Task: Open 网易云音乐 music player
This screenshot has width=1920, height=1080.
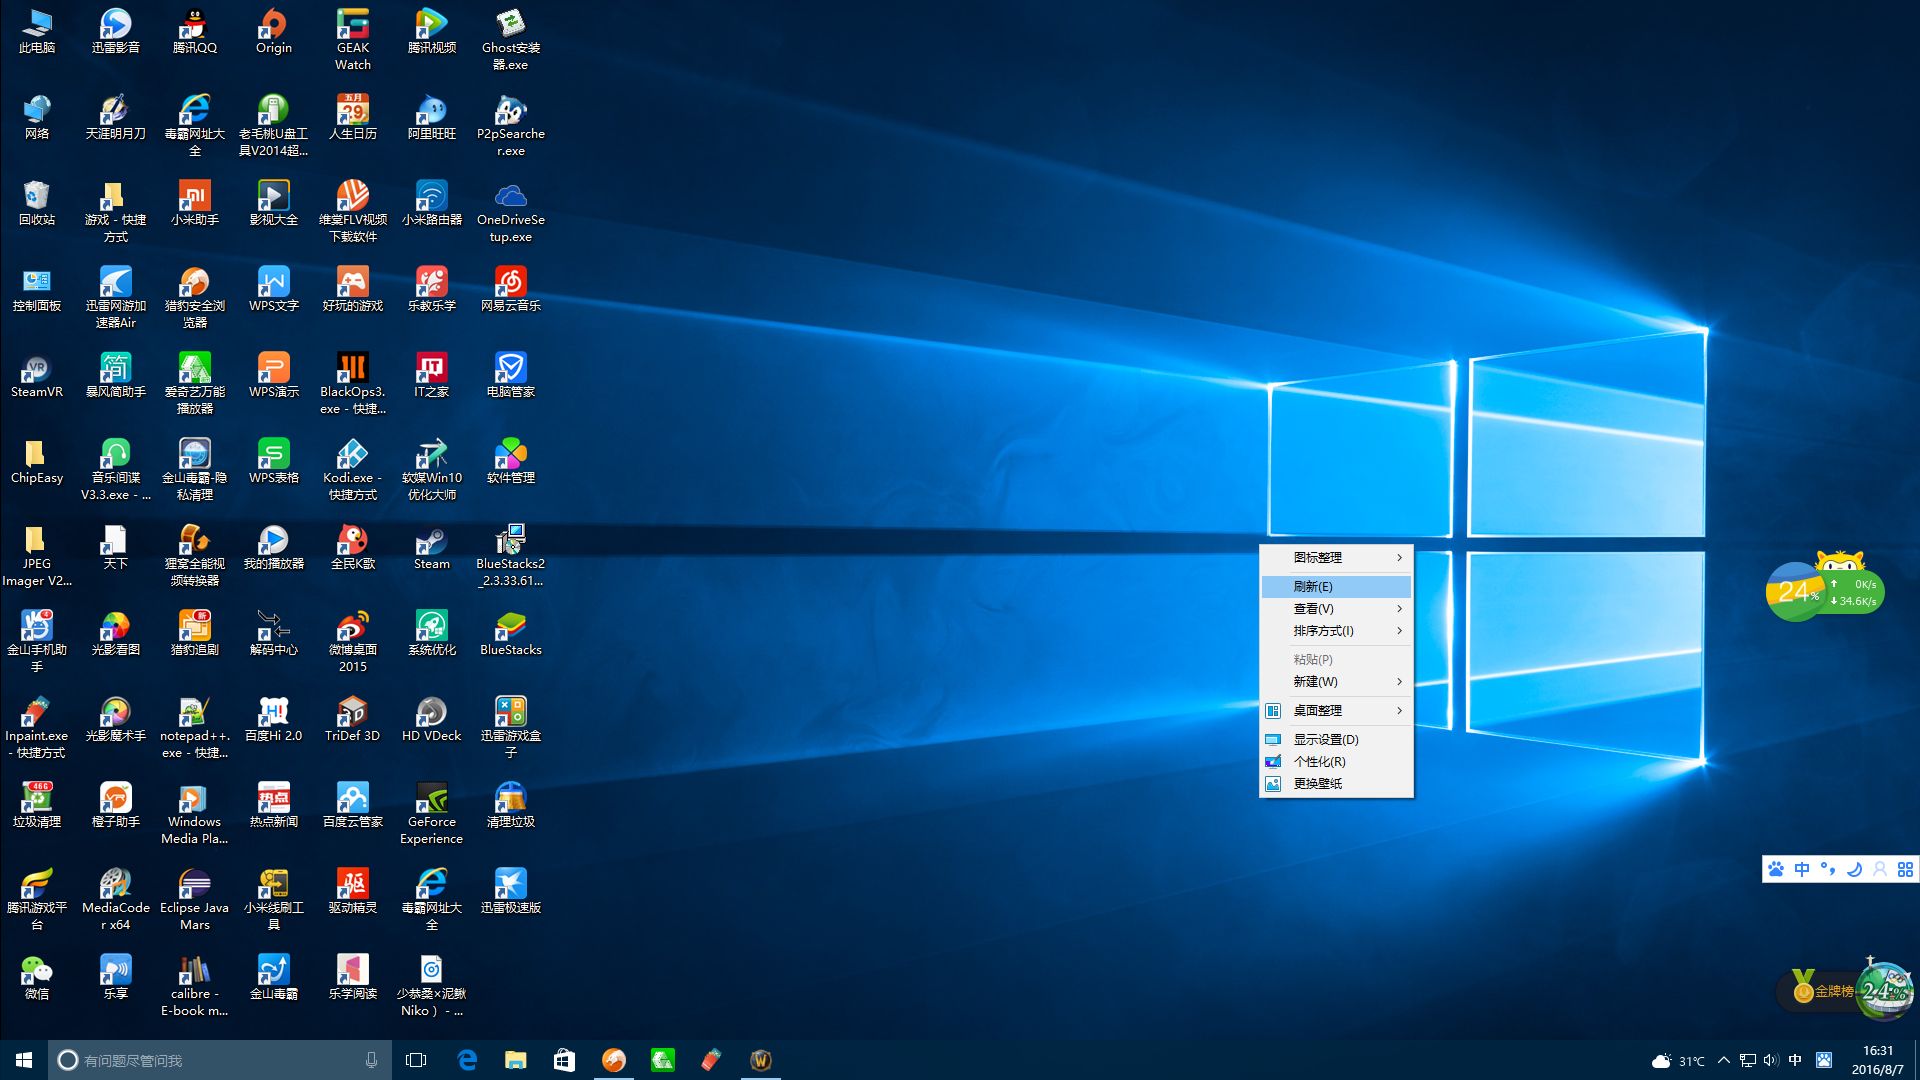Action: 510,287
